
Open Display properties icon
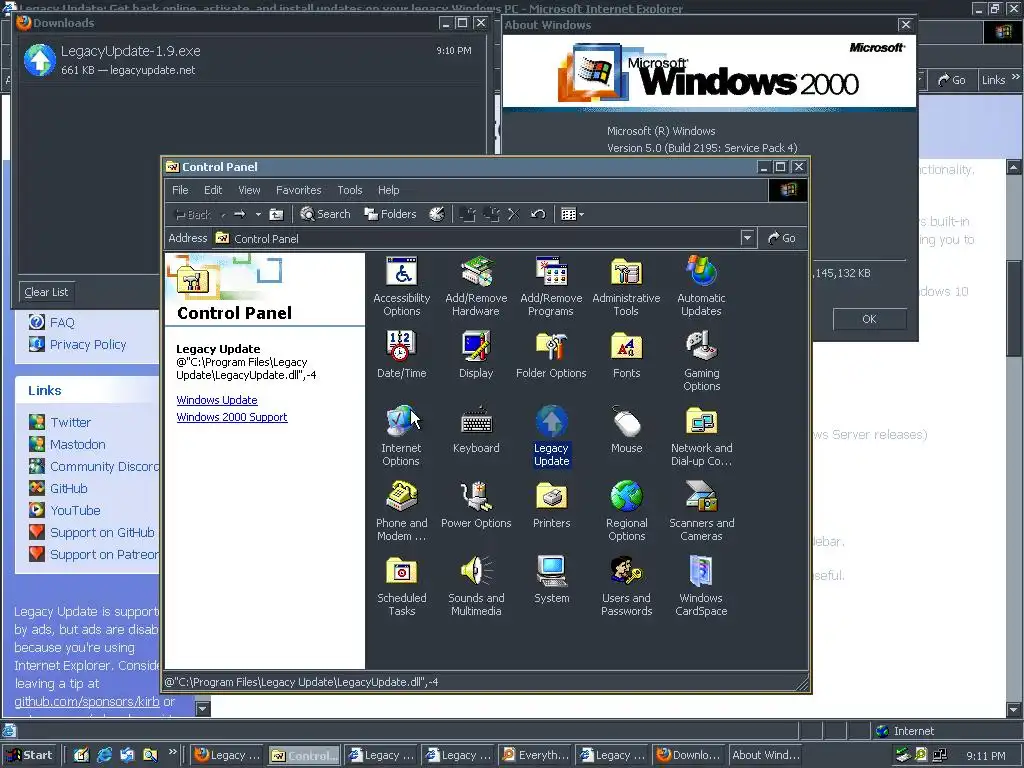pos(476,355)
